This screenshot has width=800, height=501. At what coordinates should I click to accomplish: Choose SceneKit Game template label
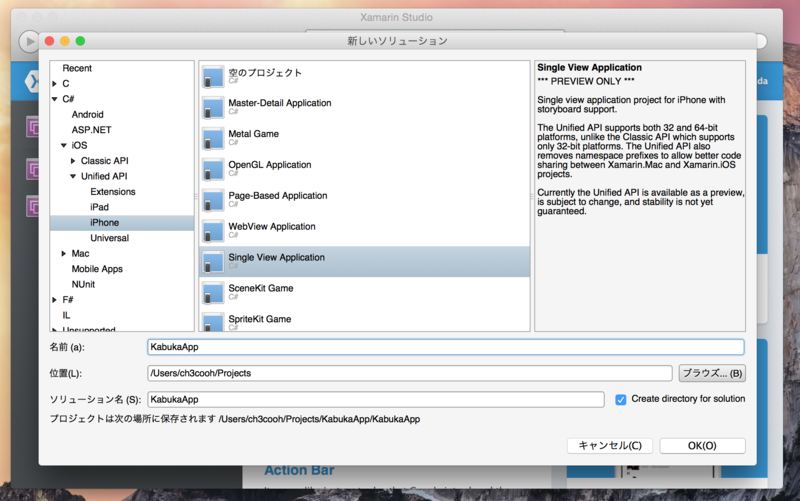[x=261, y=288]
